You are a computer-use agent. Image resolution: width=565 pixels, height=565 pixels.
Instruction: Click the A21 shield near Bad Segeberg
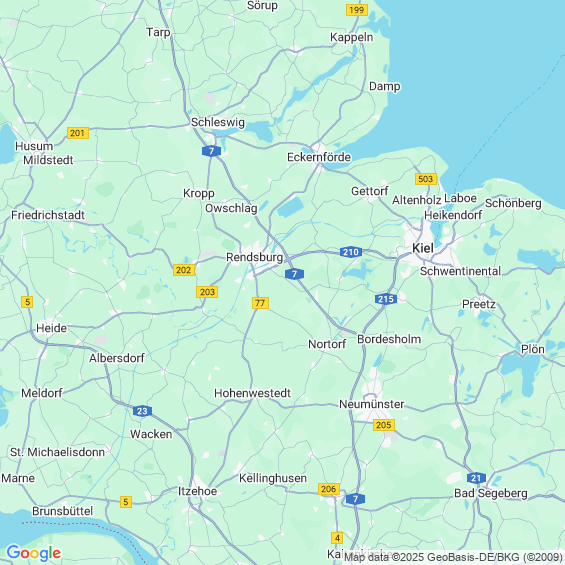coord(476,478)
